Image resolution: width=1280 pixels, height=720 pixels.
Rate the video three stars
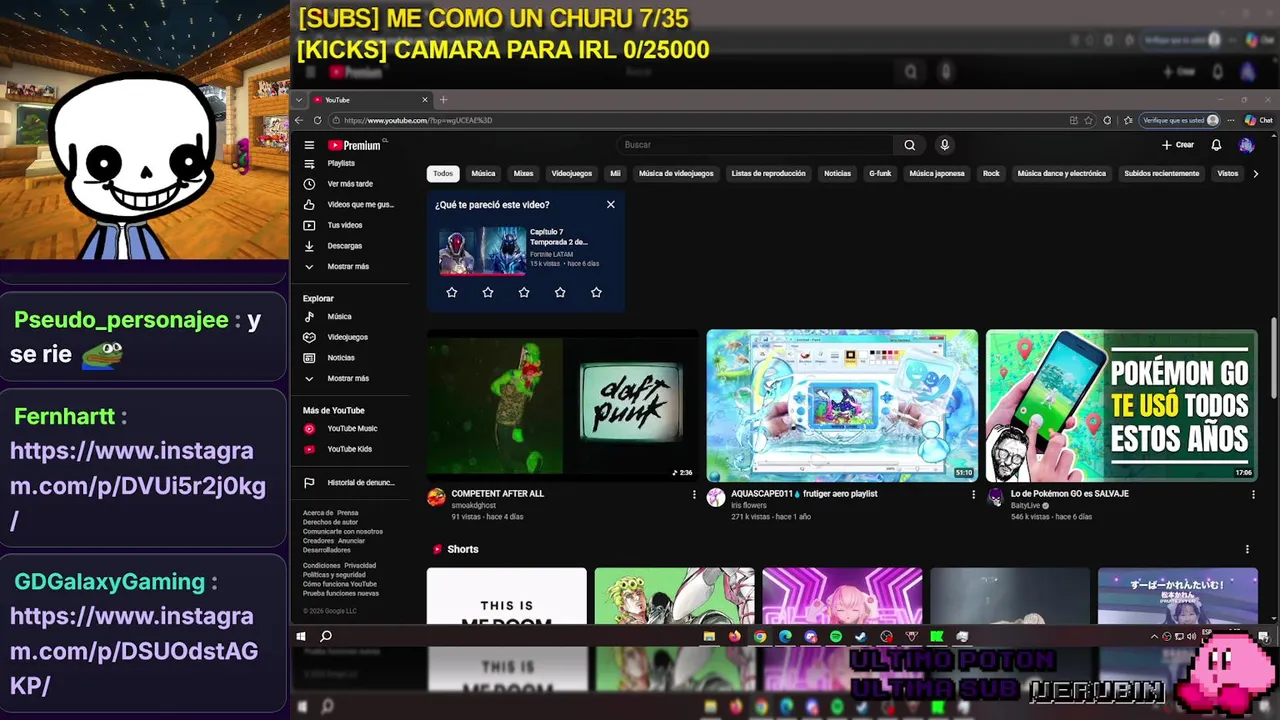pyautogui.click(x=524, y=292)
